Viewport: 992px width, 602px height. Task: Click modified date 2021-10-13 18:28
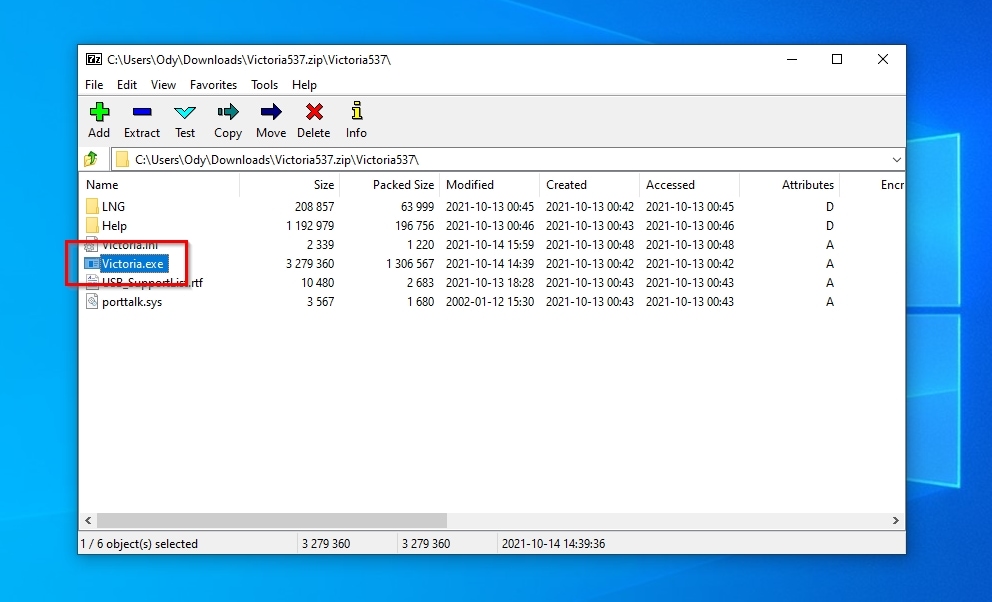point(490,283)
